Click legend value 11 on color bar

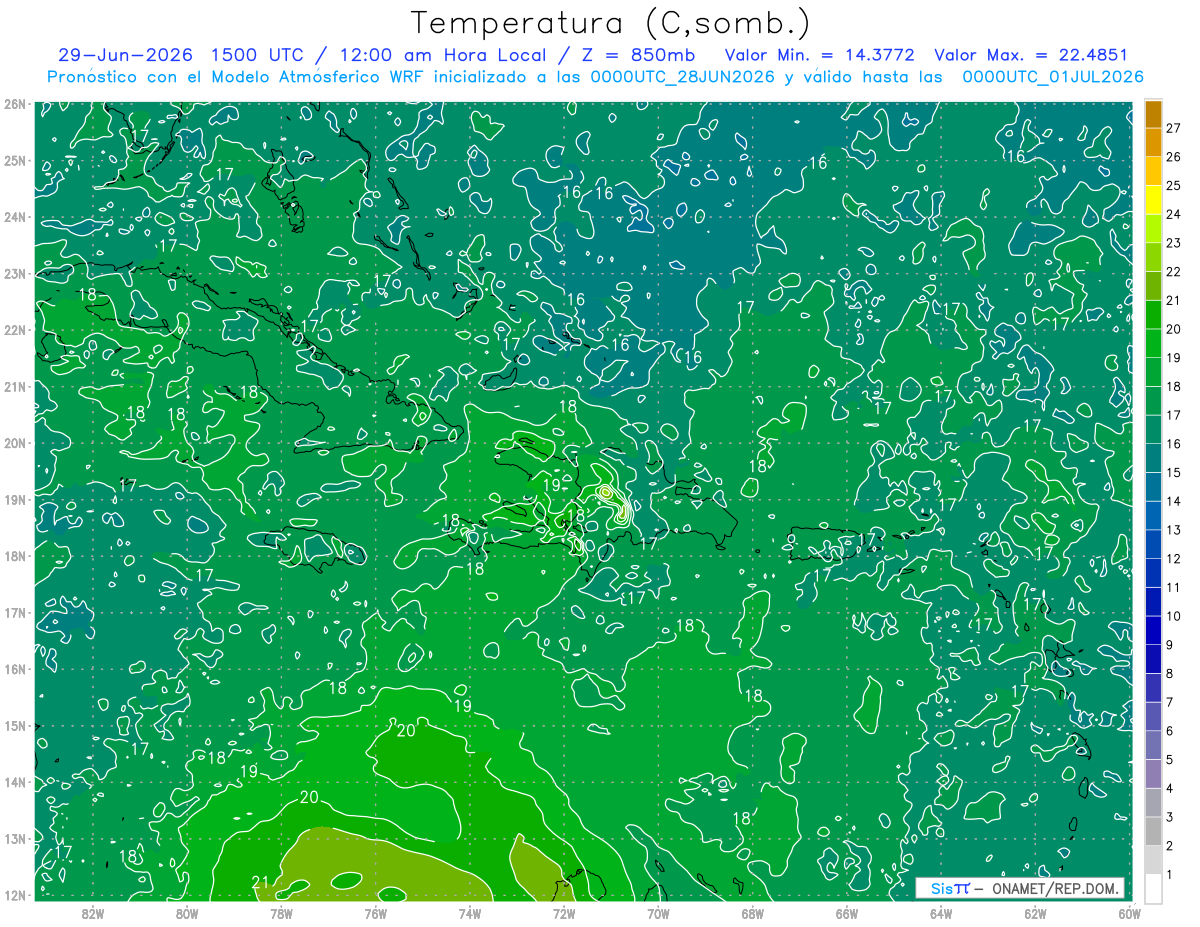(x=1173, y=587)
